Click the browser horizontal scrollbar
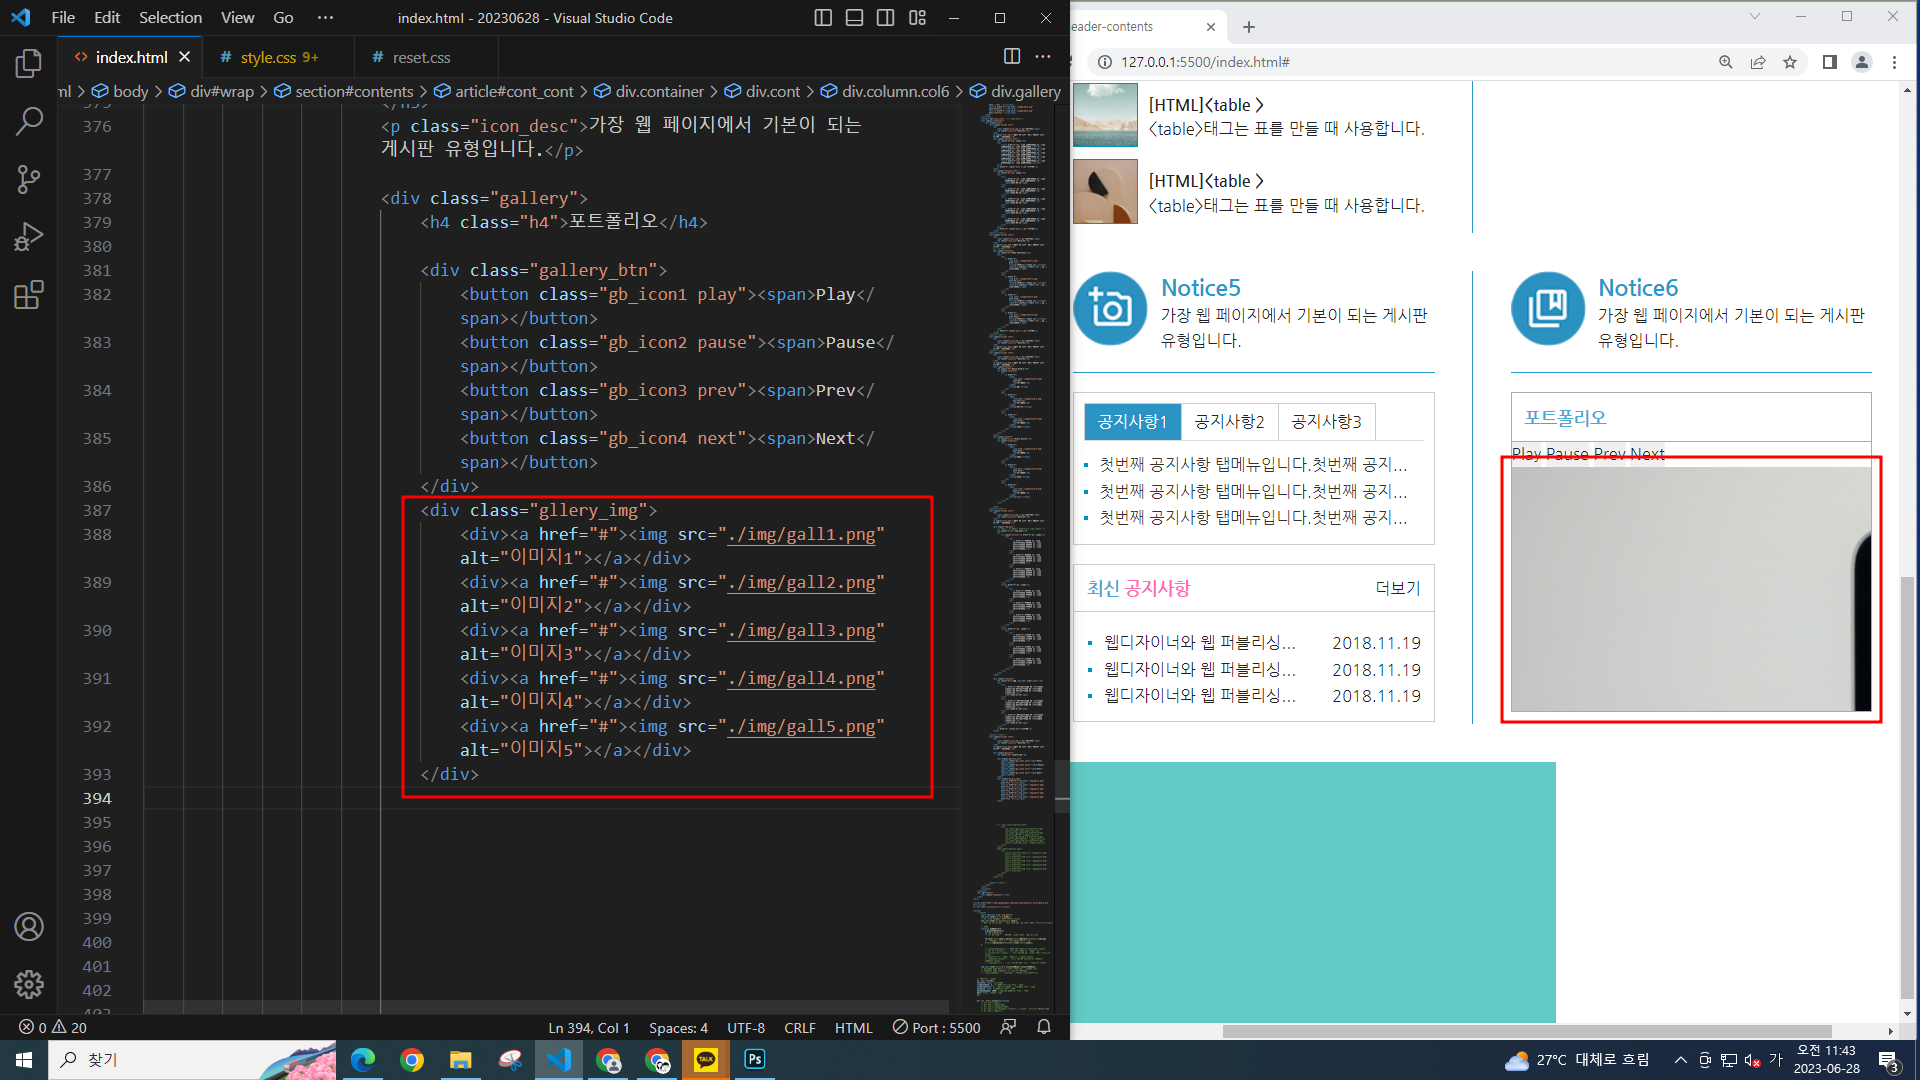The width and height of the screenshot is (1920, 1080). click(1527, 1031)
